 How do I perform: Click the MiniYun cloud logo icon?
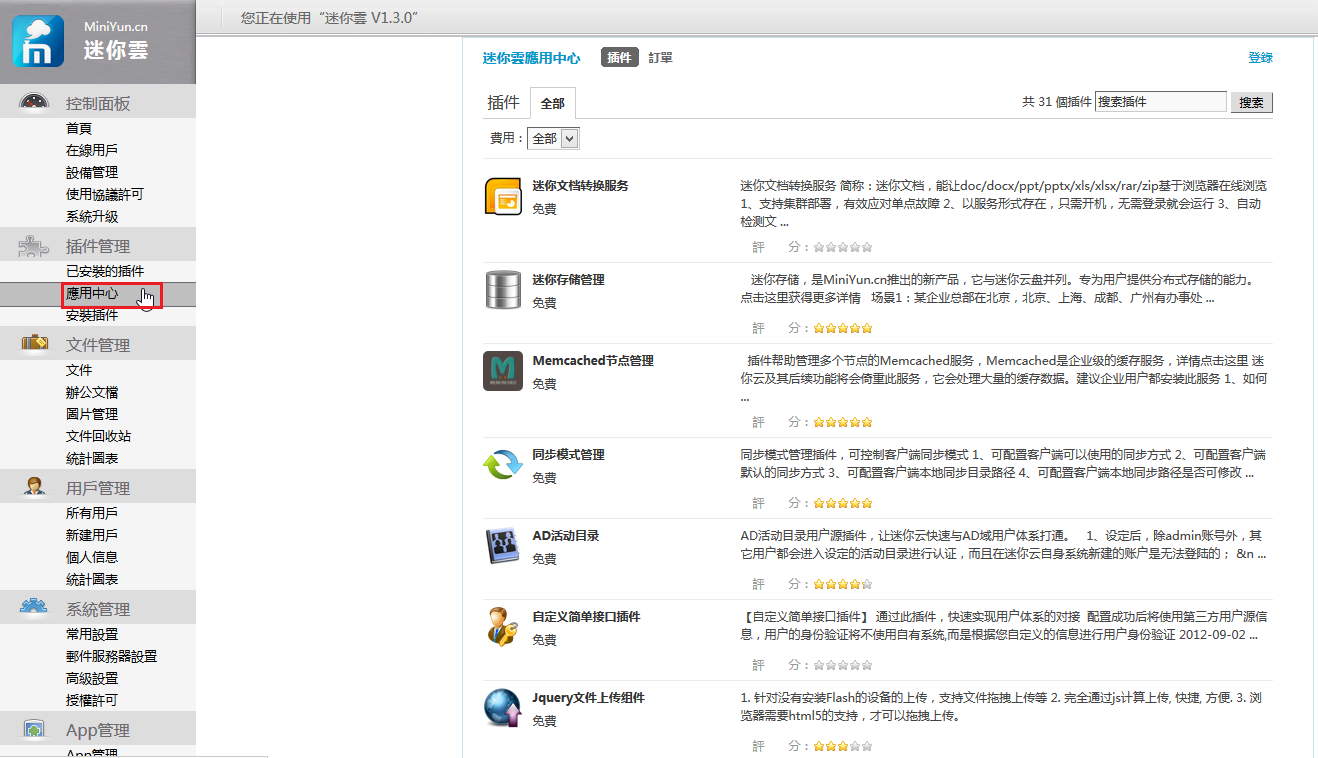pyautogui.click(x=38, y=41)
